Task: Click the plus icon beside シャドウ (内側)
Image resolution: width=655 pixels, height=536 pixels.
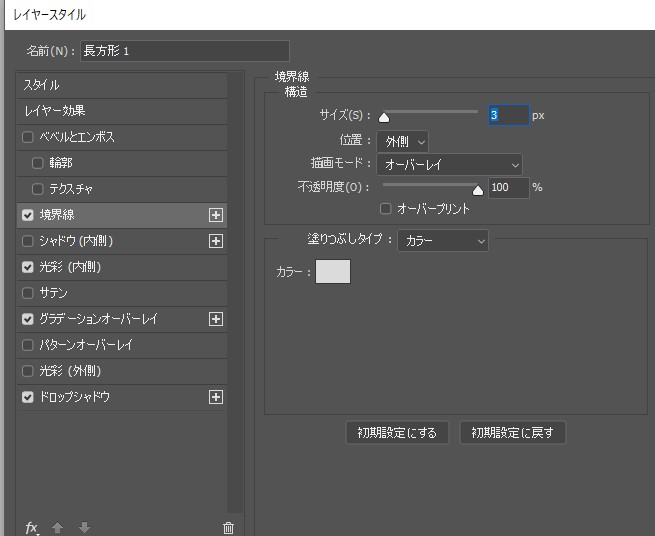Action: click(215, 241)
